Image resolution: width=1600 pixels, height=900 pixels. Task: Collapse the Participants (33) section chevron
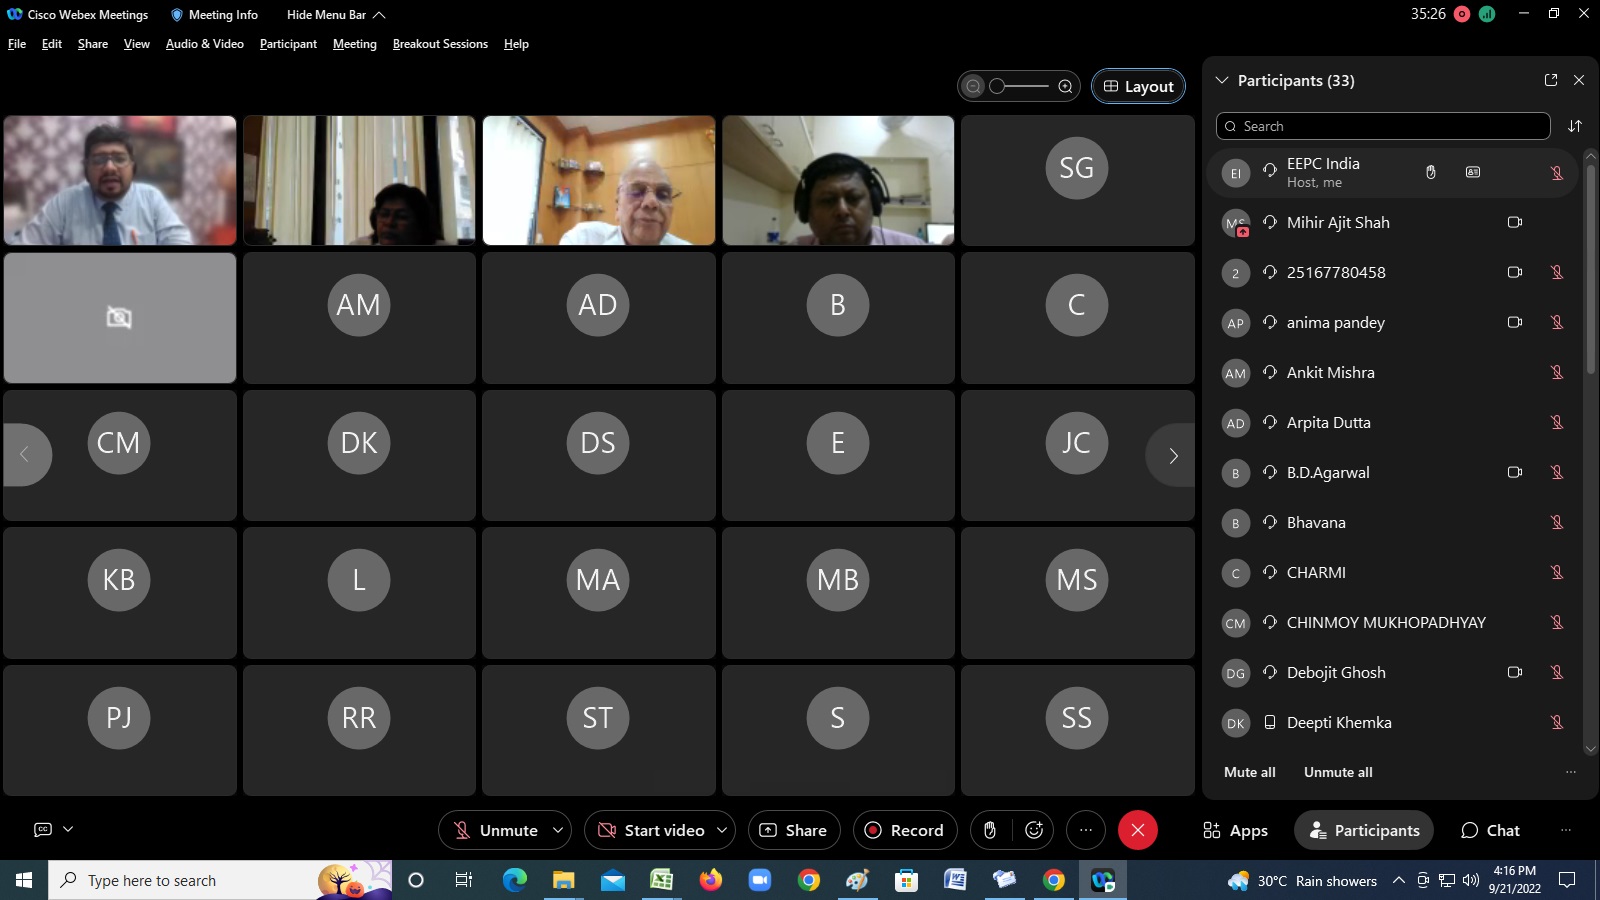pyautogui.click(x=1222, y=80)
